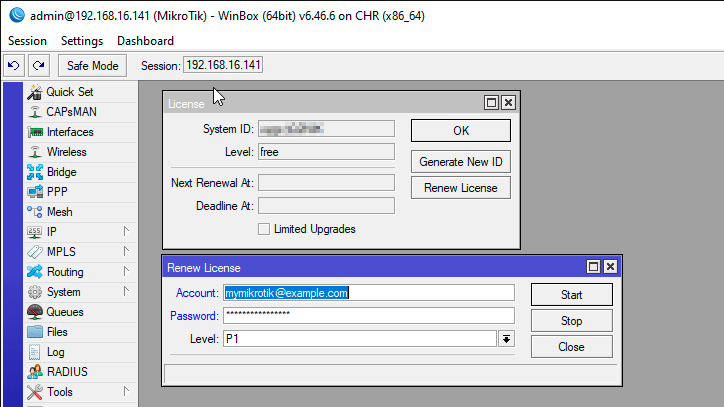The width and height of the screenshot is (724, 407).
Task: Click the Renew License status bar
Action: [391, 374]
